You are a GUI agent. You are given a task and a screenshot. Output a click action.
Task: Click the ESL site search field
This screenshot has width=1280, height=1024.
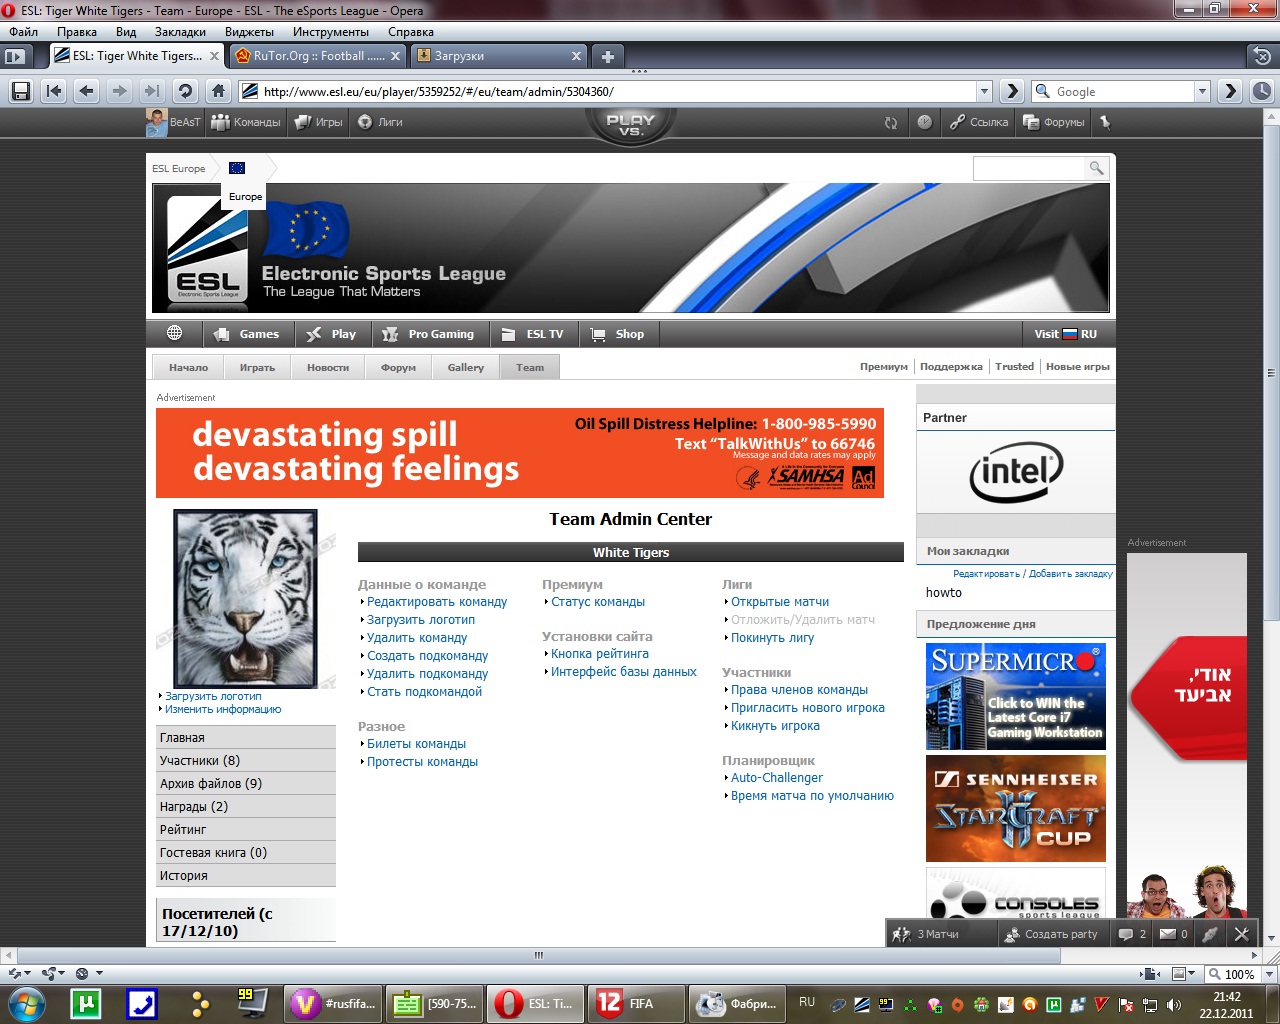(x=1029, y=168)
